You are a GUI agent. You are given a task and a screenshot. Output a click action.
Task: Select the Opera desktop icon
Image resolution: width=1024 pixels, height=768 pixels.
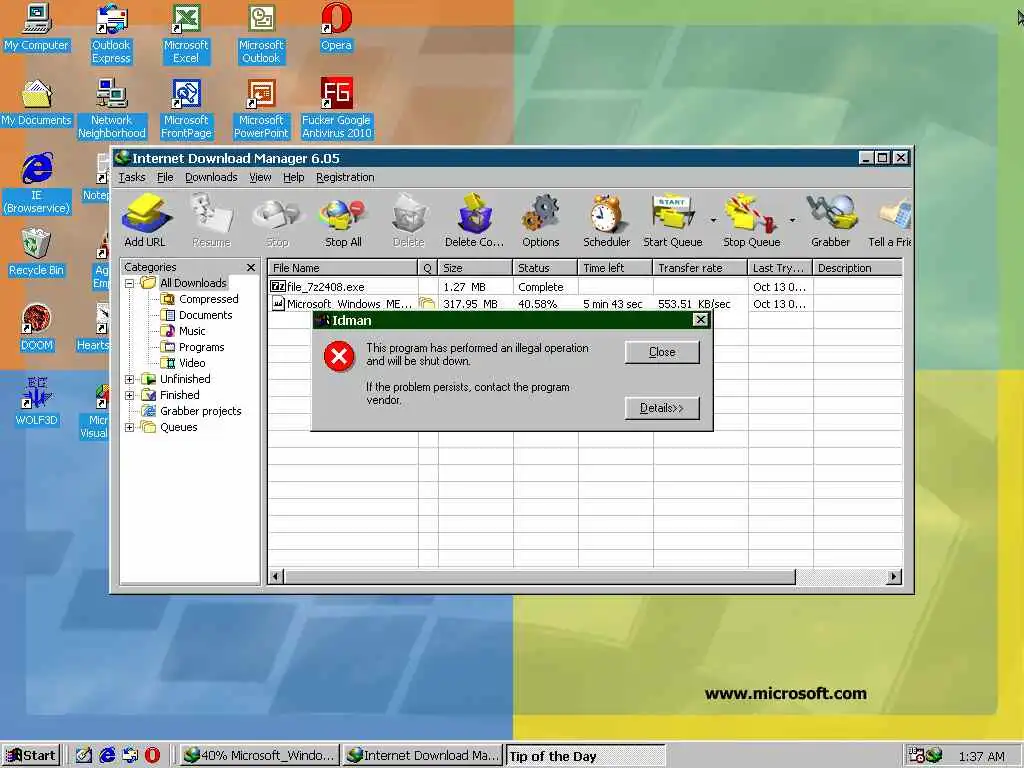click(336, 27)
